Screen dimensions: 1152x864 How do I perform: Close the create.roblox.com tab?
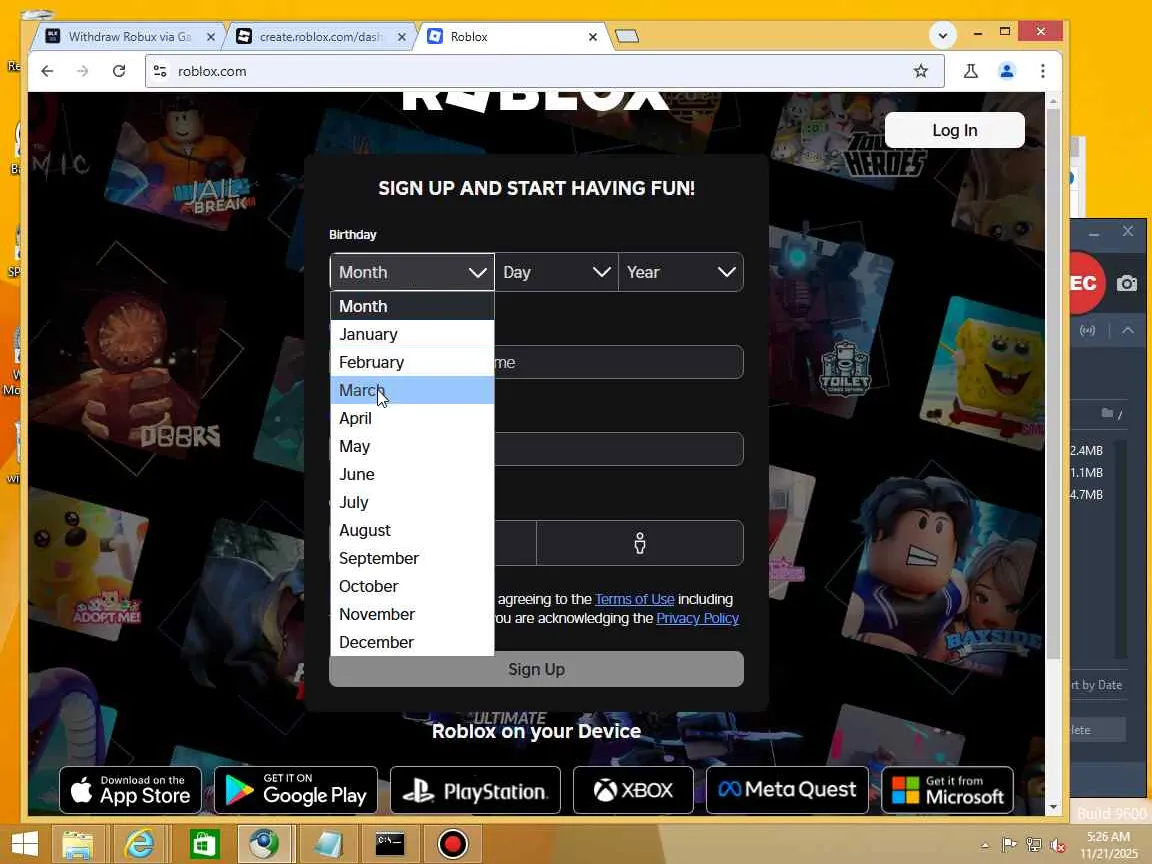(x=402, y=37)
